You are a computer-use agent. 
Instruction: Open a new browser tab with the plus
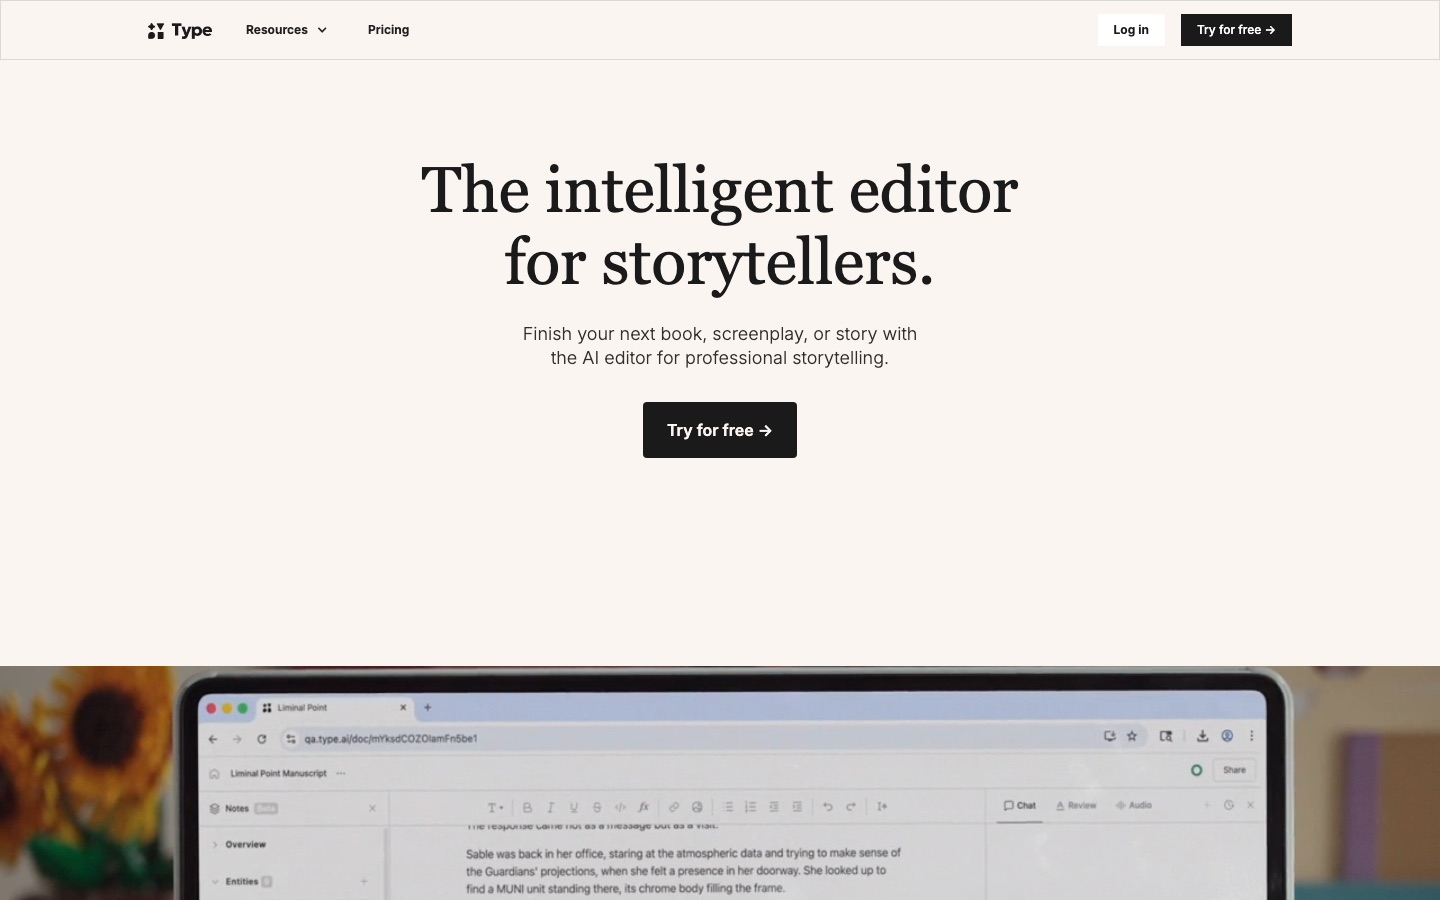428,707
